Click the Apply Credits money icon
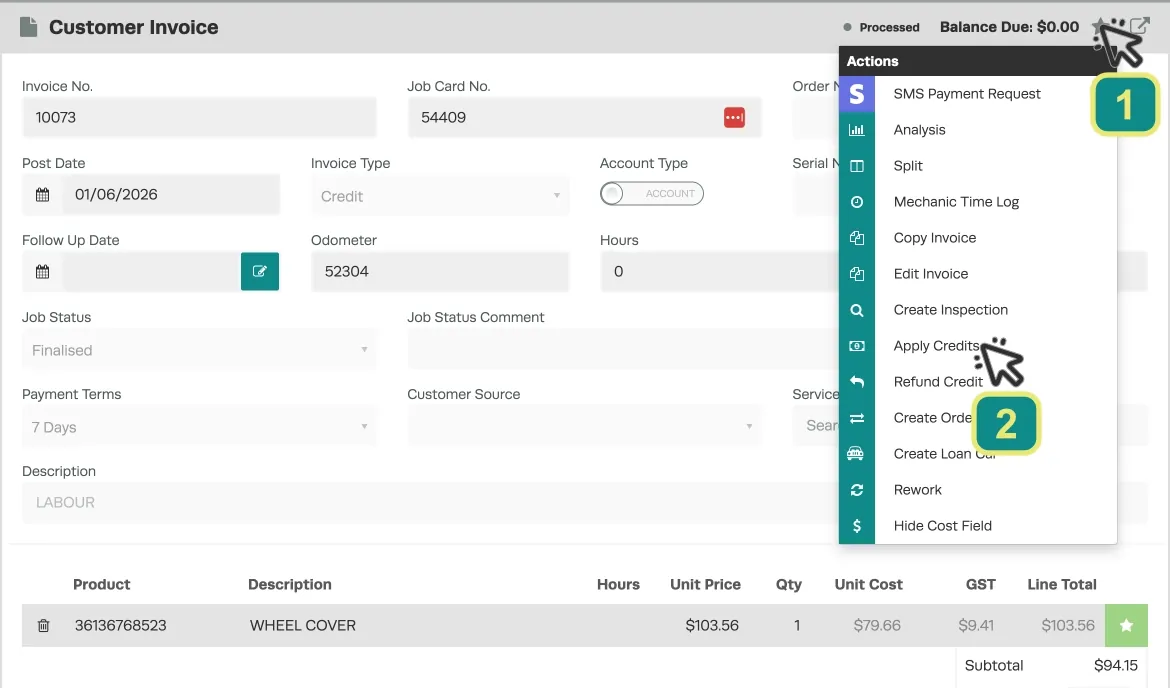Viewport: 1170px width, 688px height. tap(857, 346)
